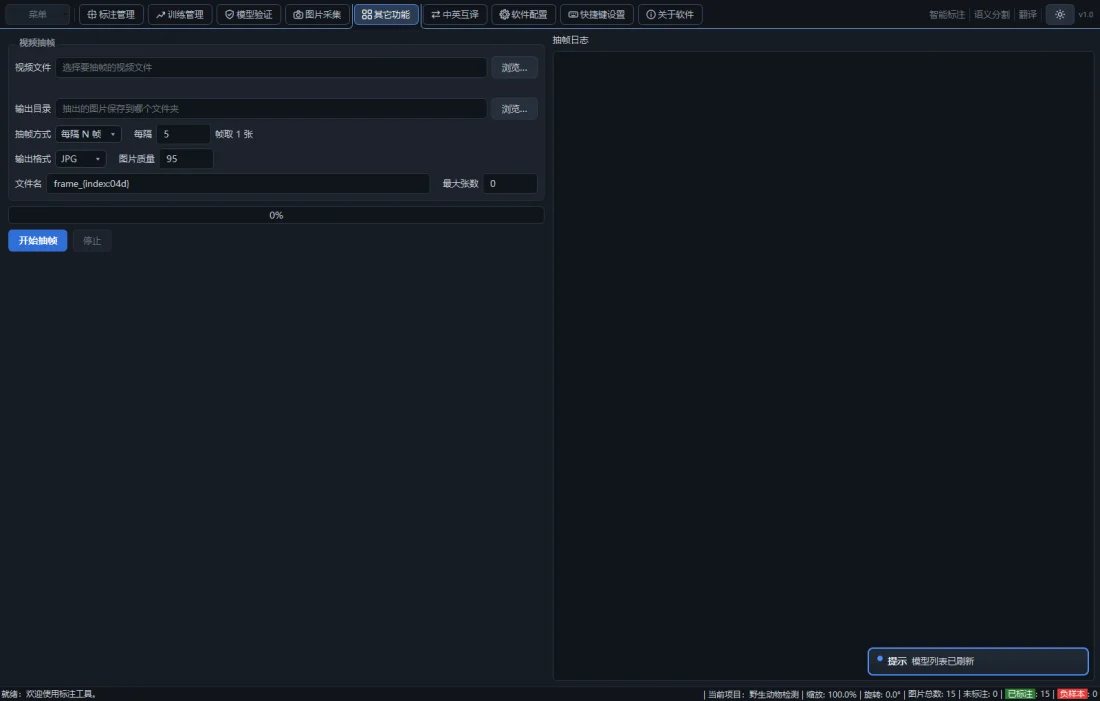Viewport: 1100px width, 701px height.
Task: Click the 图片总数: 15 status text
Action: tap(932, 695)
